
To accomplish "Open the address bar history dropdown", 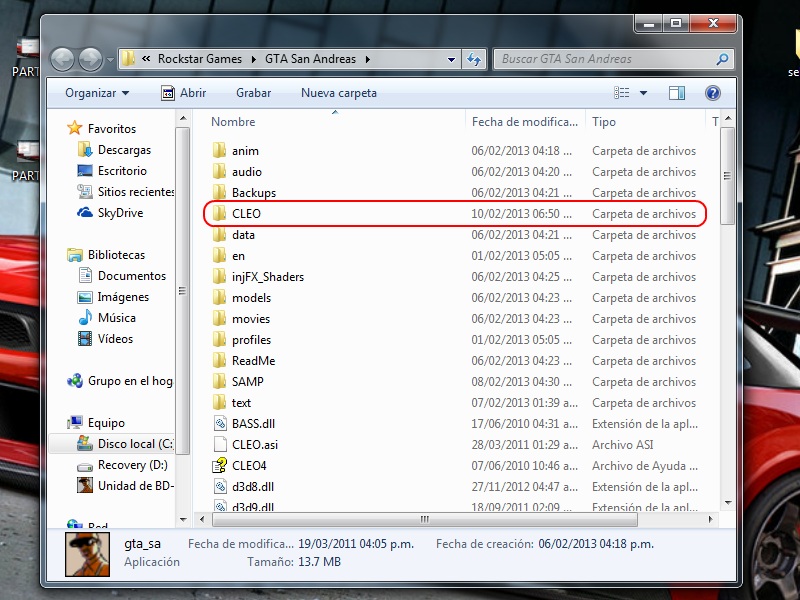I will (x=451, y=59).
